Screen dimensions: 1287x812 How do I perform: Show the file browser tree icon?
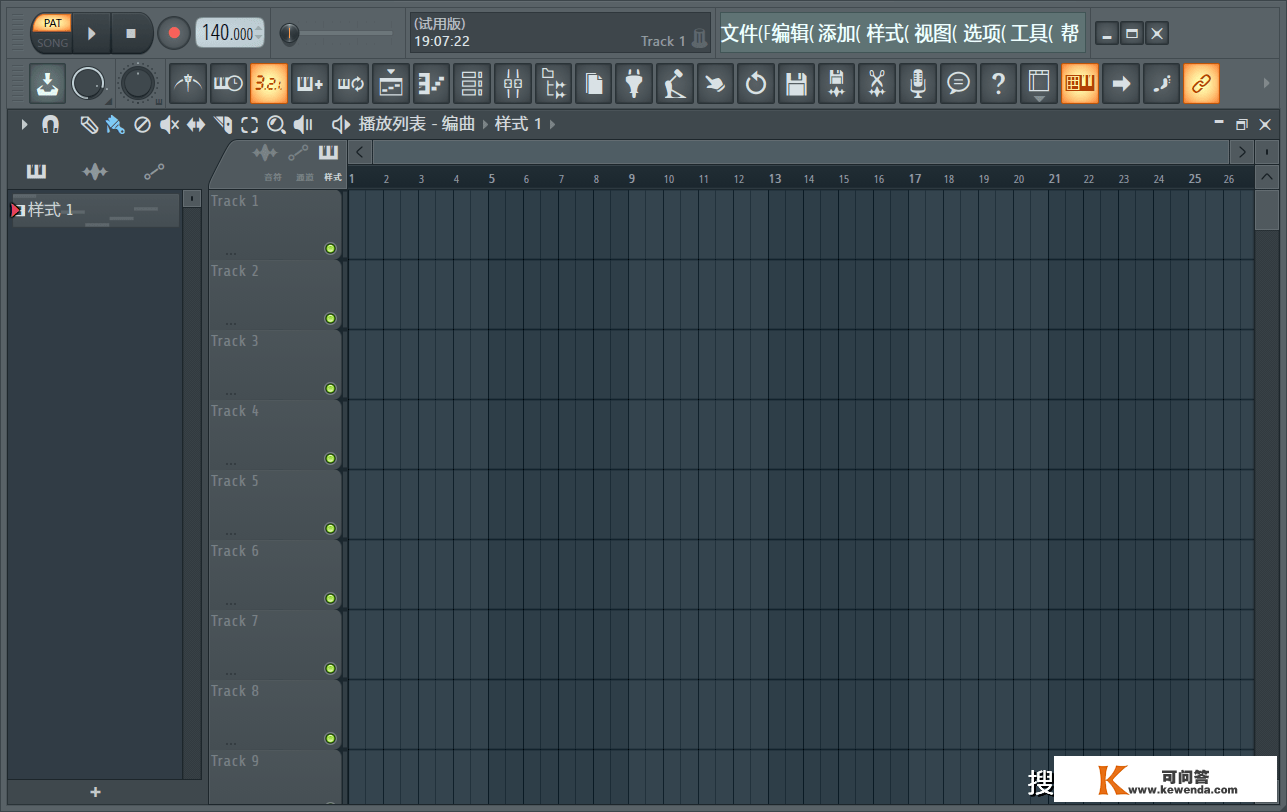553,84
